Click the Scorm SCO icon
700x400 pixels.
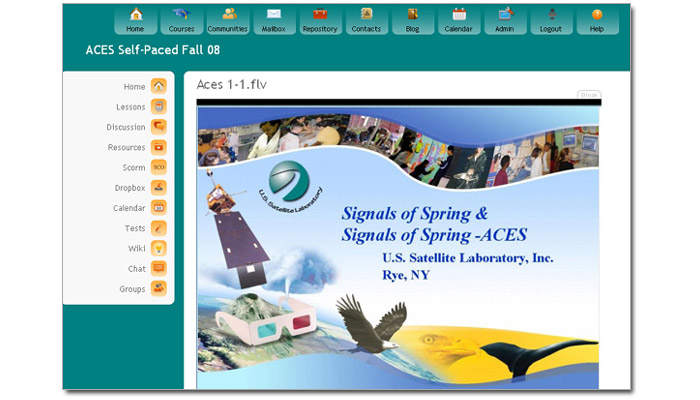(x=158, y=167)
